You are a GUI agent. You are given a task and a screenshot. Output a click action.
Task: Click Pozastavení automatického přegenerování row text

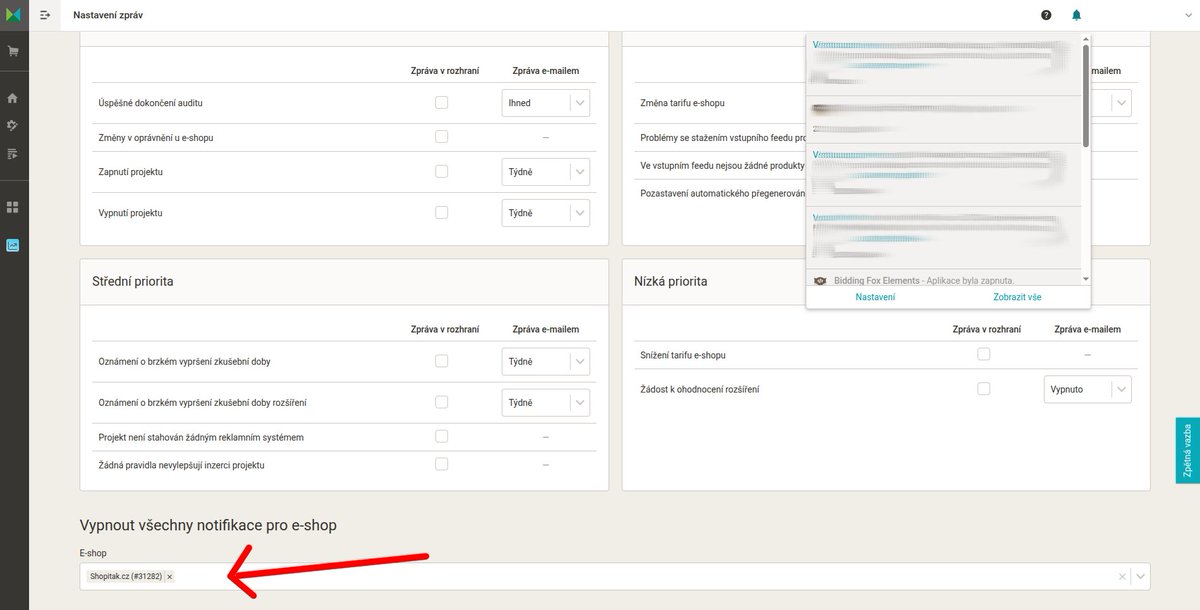pos(722,193)
